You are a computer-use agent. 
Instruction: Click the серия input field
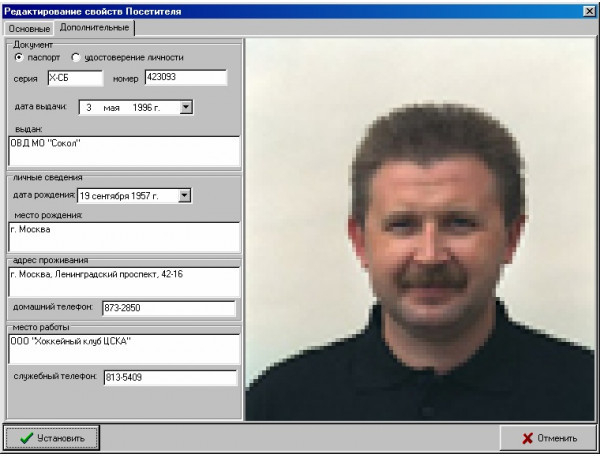[x=75, y=78]
